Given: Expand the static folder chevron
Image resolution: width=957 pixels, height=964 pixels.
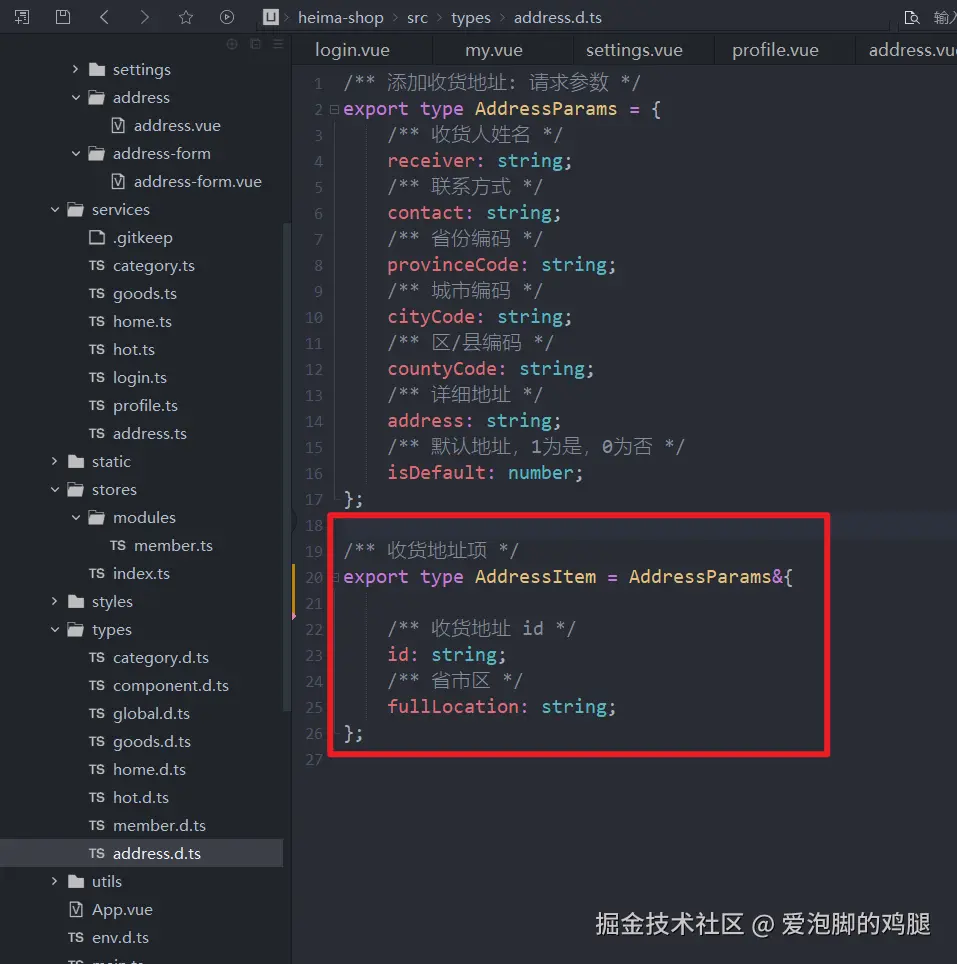Looking at the screenshot, I should (55, 461).
